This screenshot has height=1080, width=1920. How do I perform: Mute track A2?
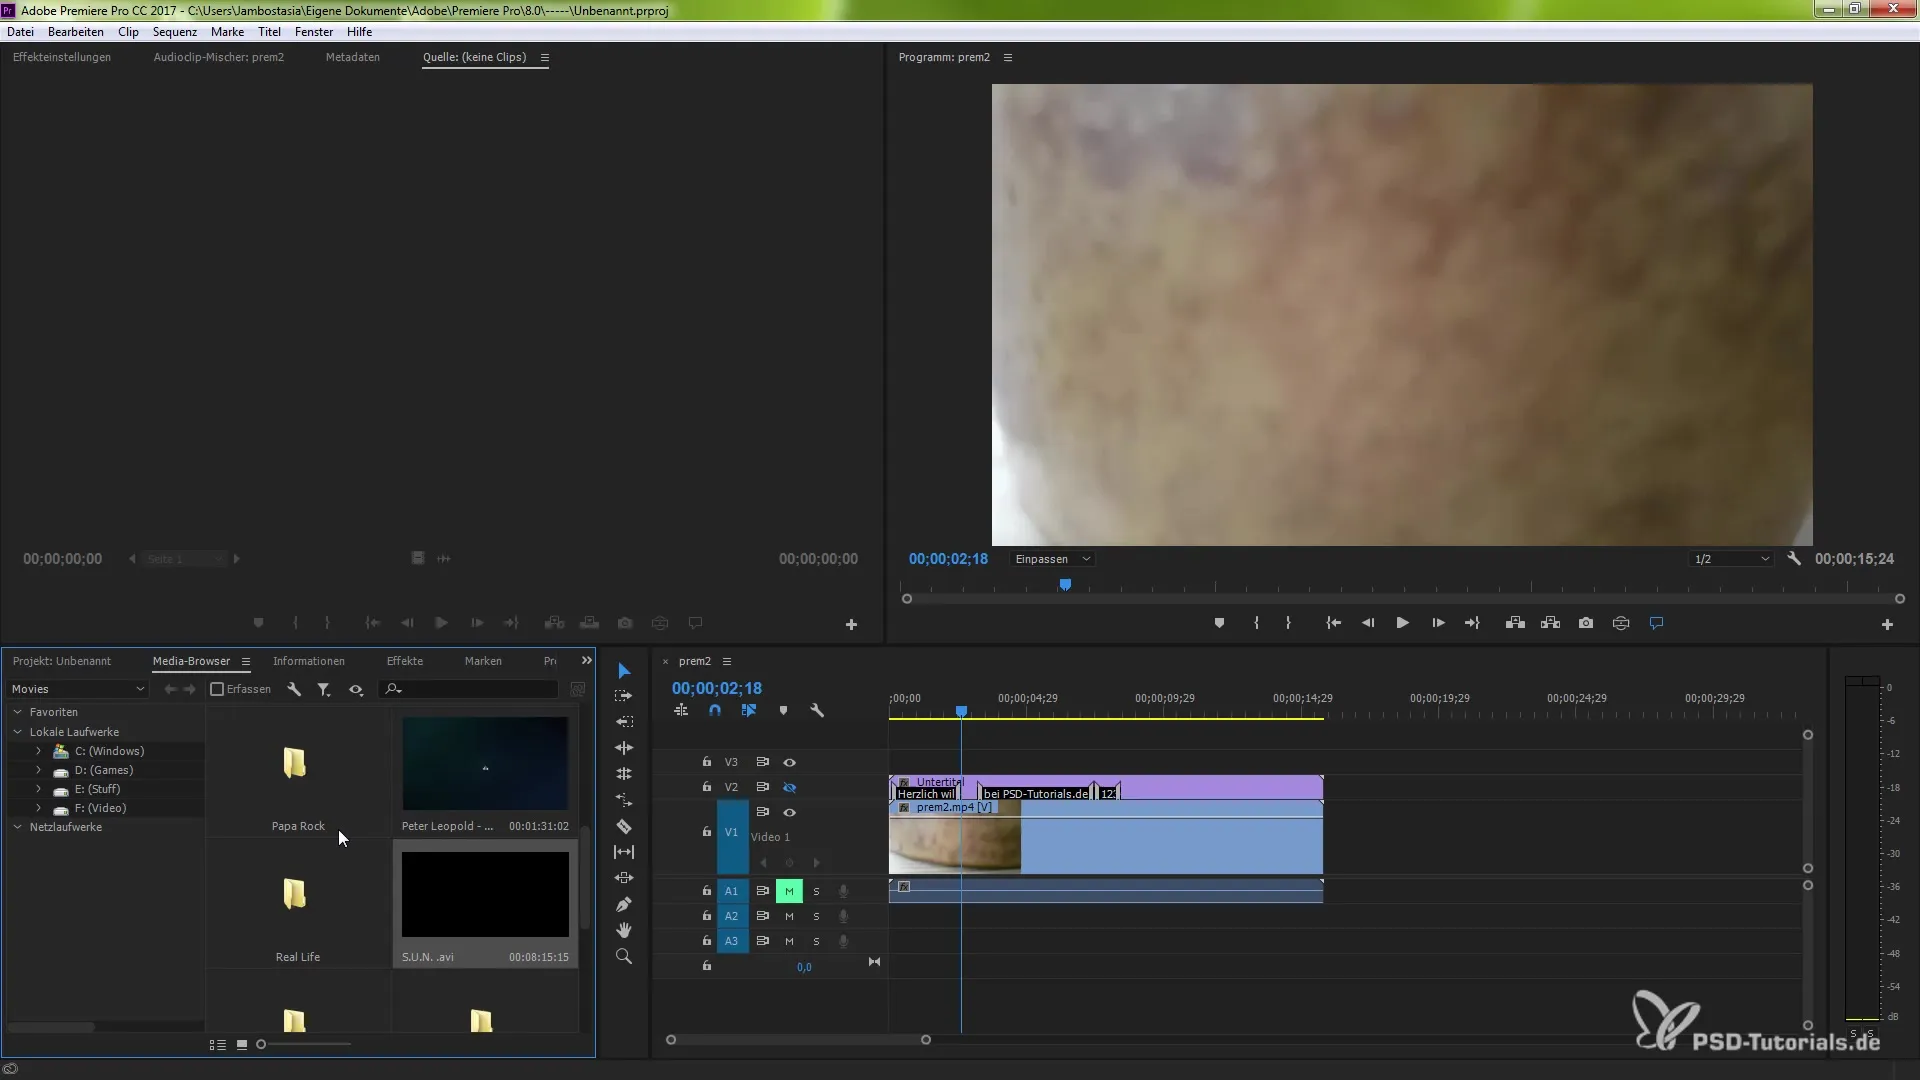tap(789, 916)
